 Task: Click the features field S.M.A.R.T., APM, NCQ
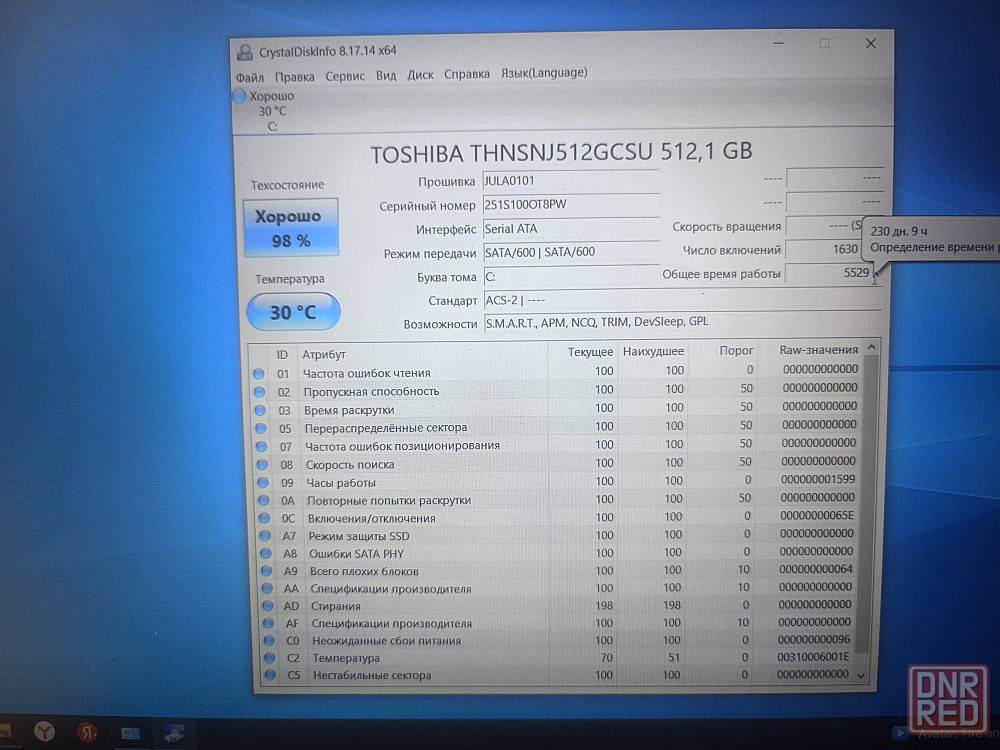click(682, 322)
